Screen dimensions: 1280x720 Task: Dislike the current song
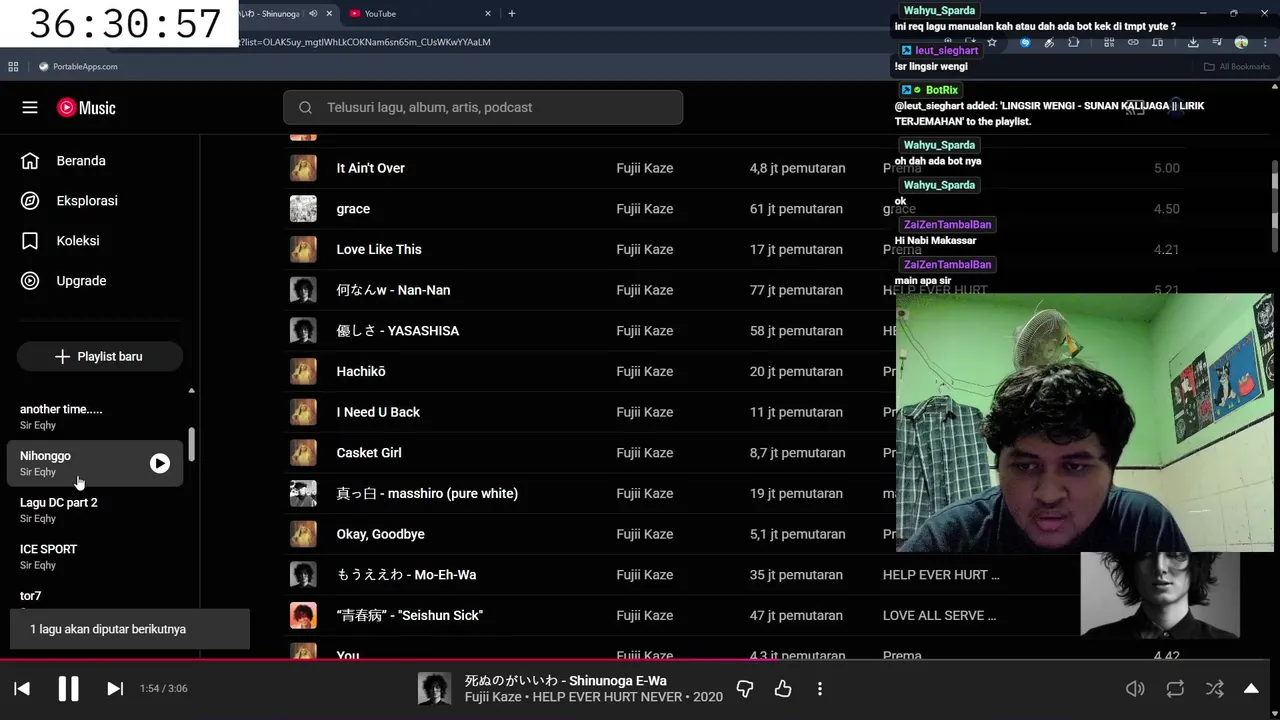point(745,688)
